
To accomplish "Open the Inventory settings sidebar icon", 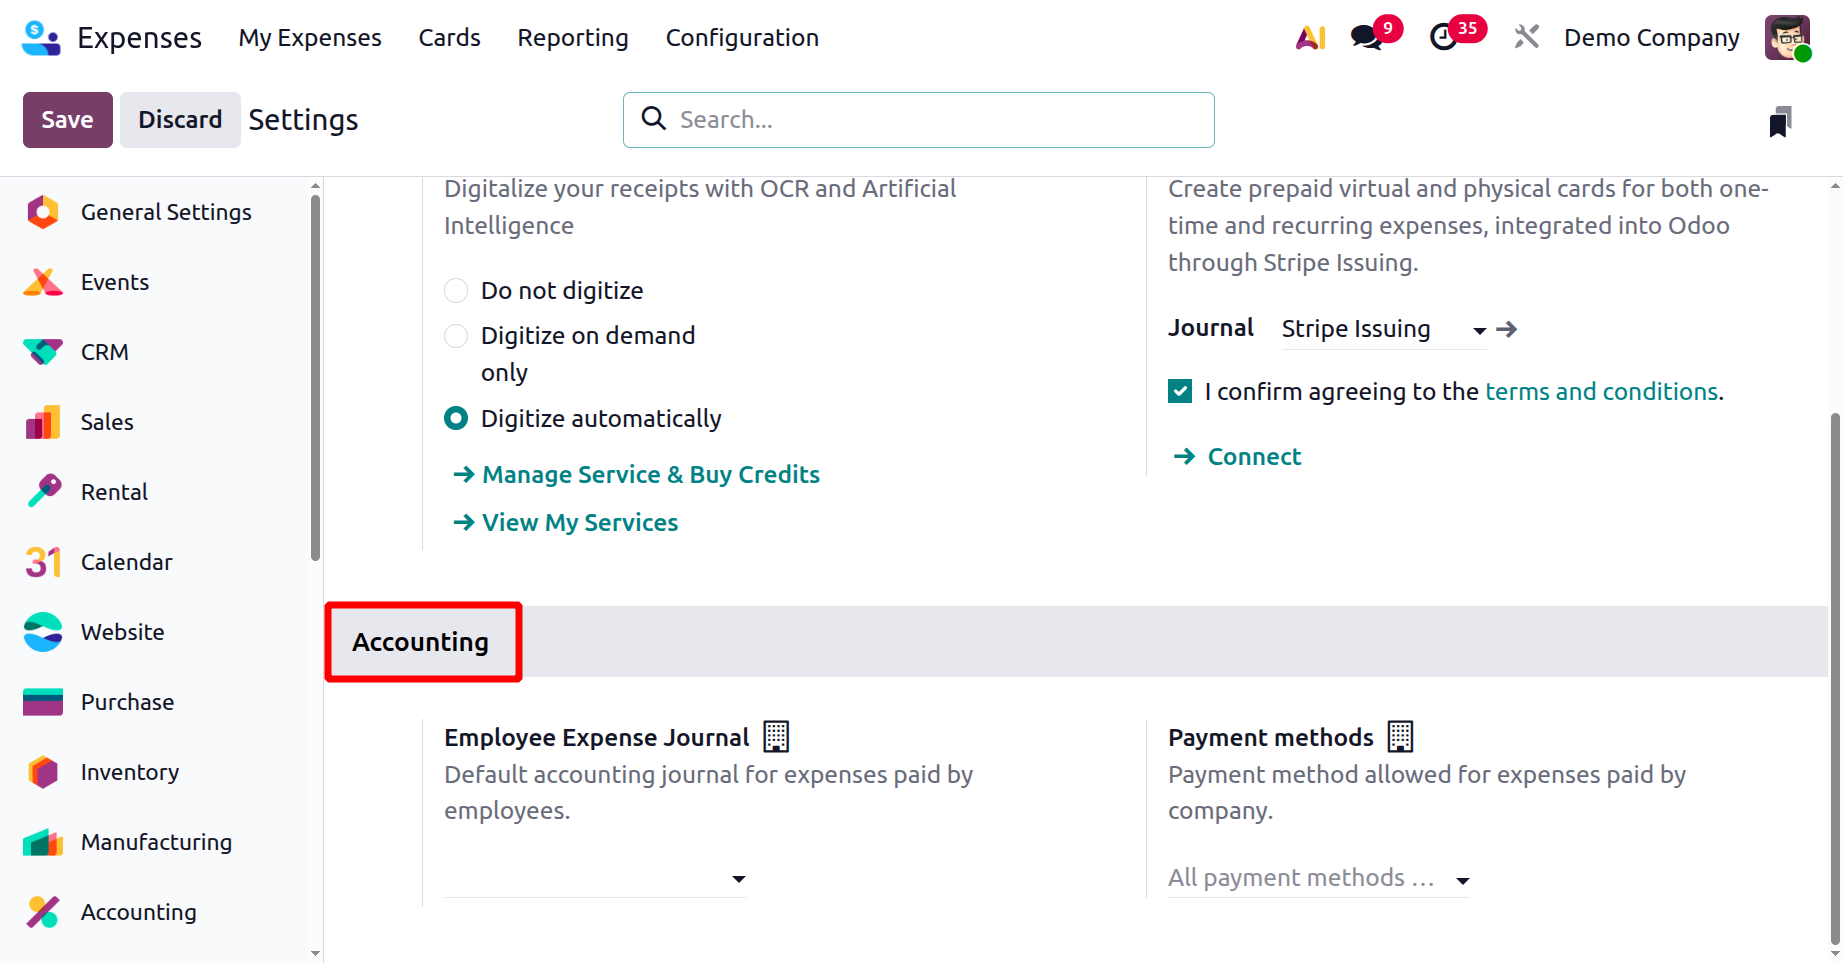I will pyautogui.click(x=43, y=772).
